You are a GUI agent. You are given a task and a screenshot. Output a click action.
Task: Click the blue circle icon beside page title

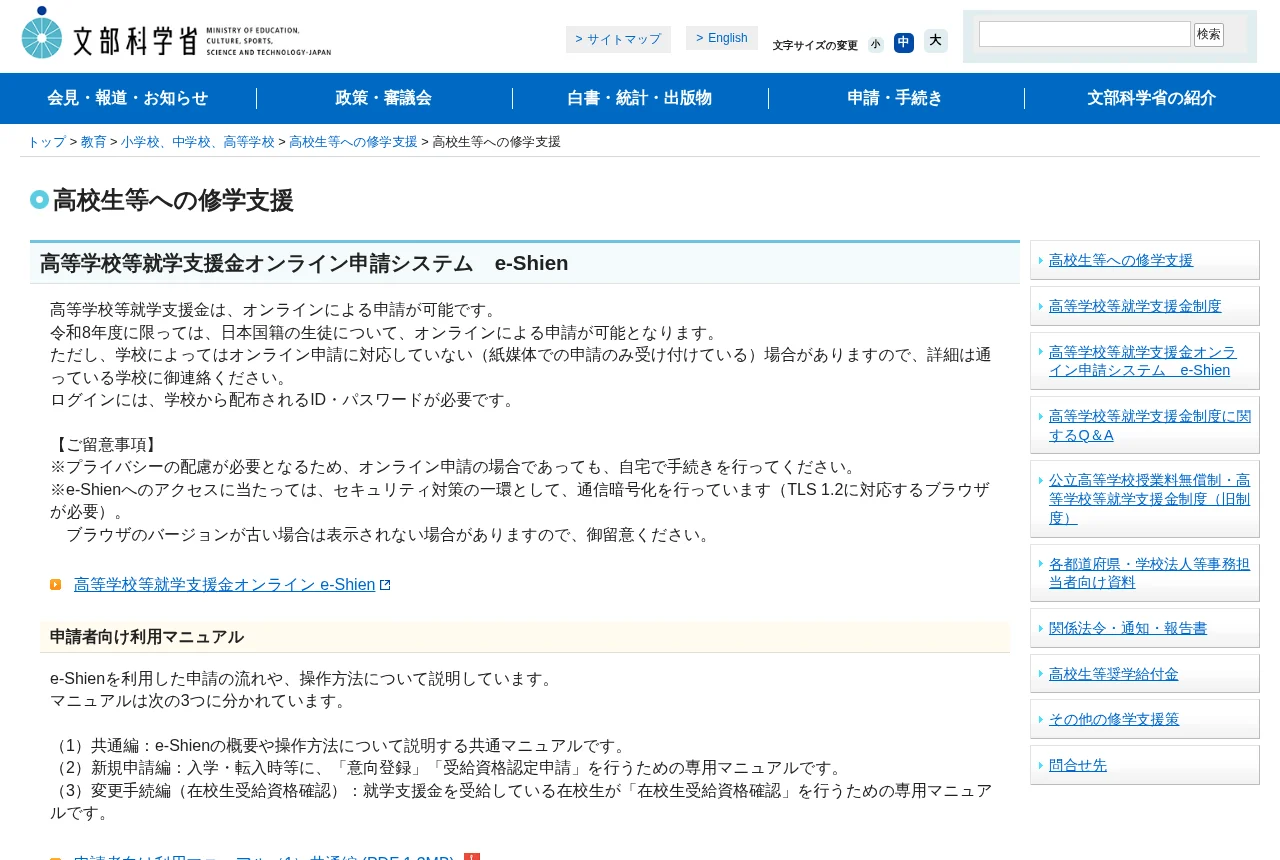click(x=39, y=199)
